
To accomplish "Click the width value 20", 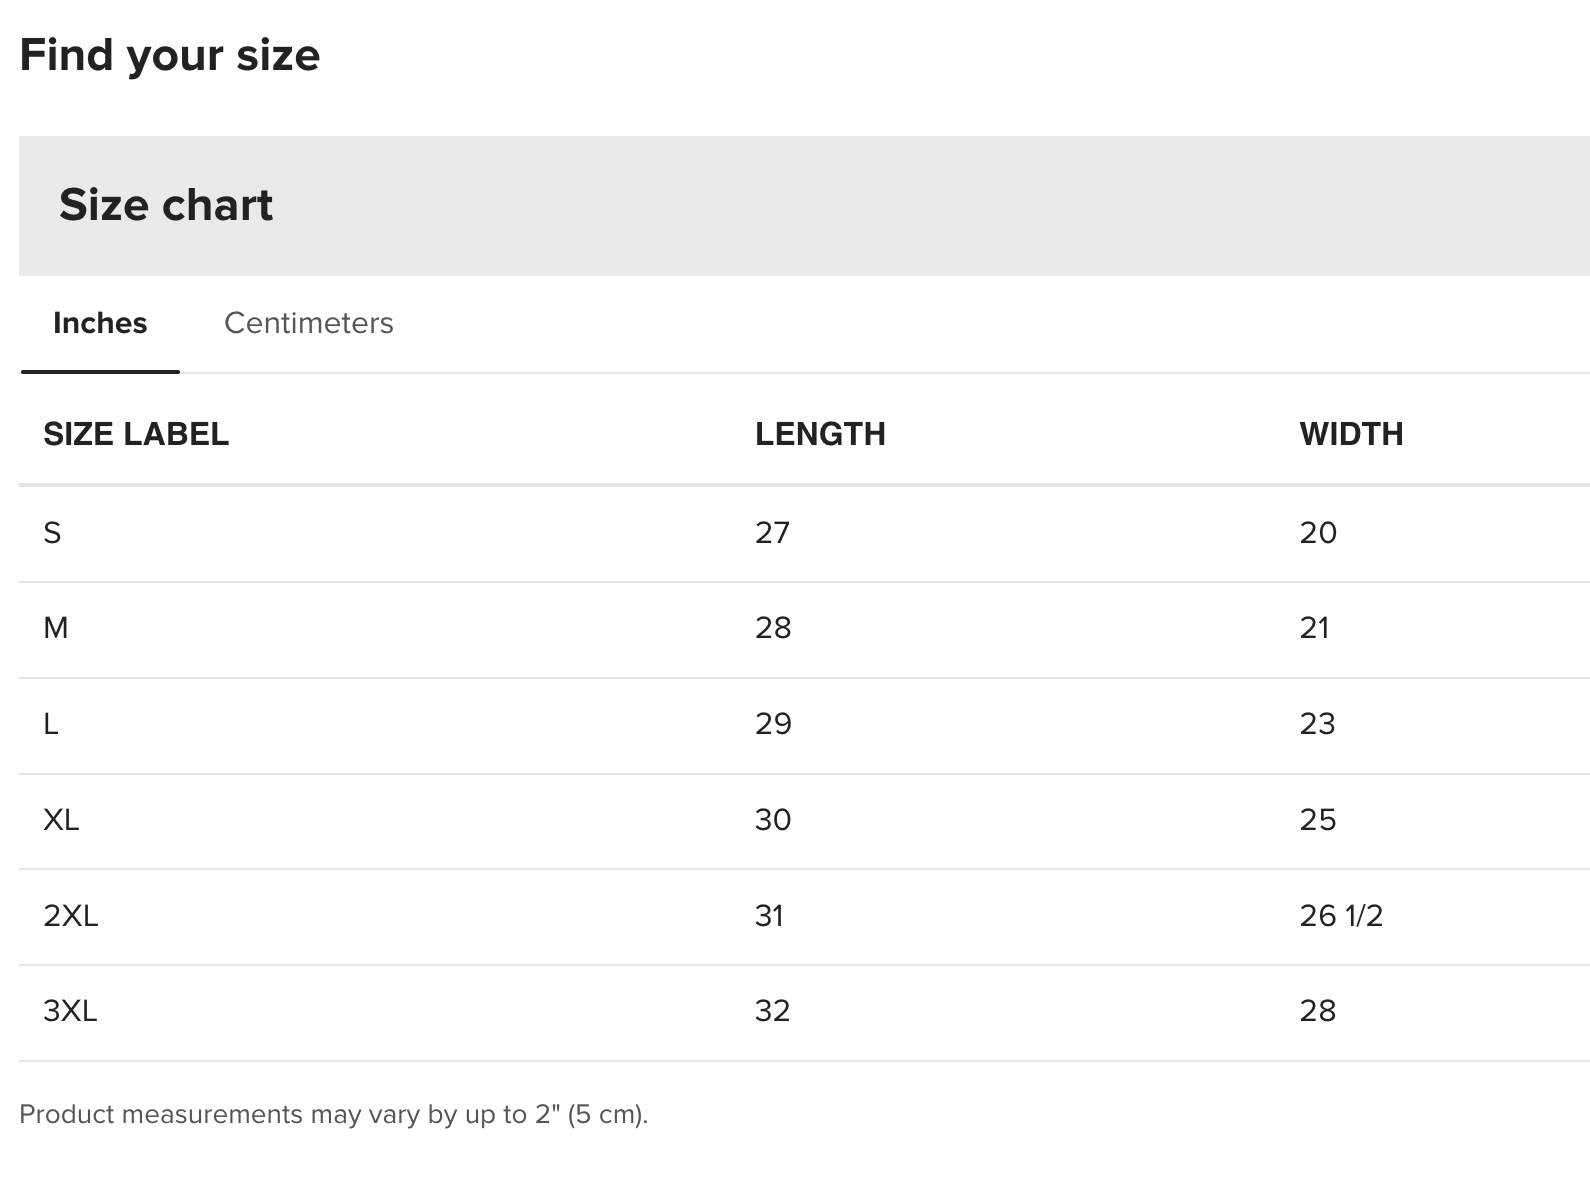I will pyautogui.click(x=1318, y=533).
